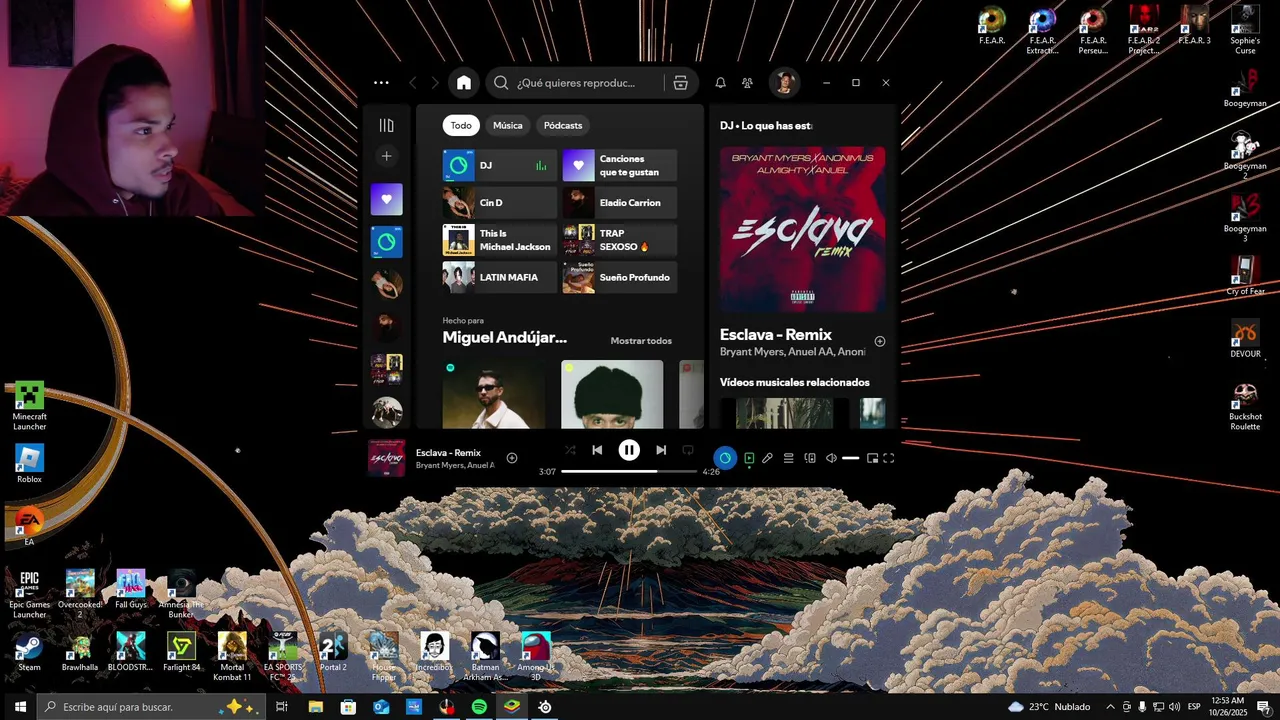Pause playback

[x=629, y=451]
